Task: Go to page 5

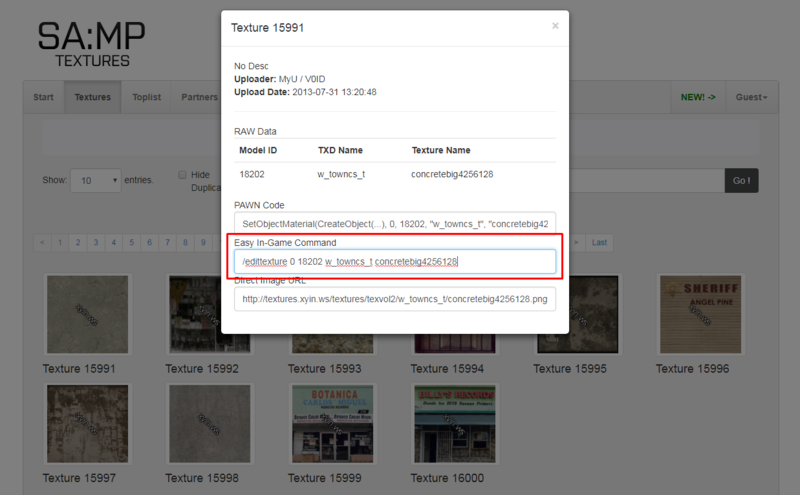Action: click(132, 242)
